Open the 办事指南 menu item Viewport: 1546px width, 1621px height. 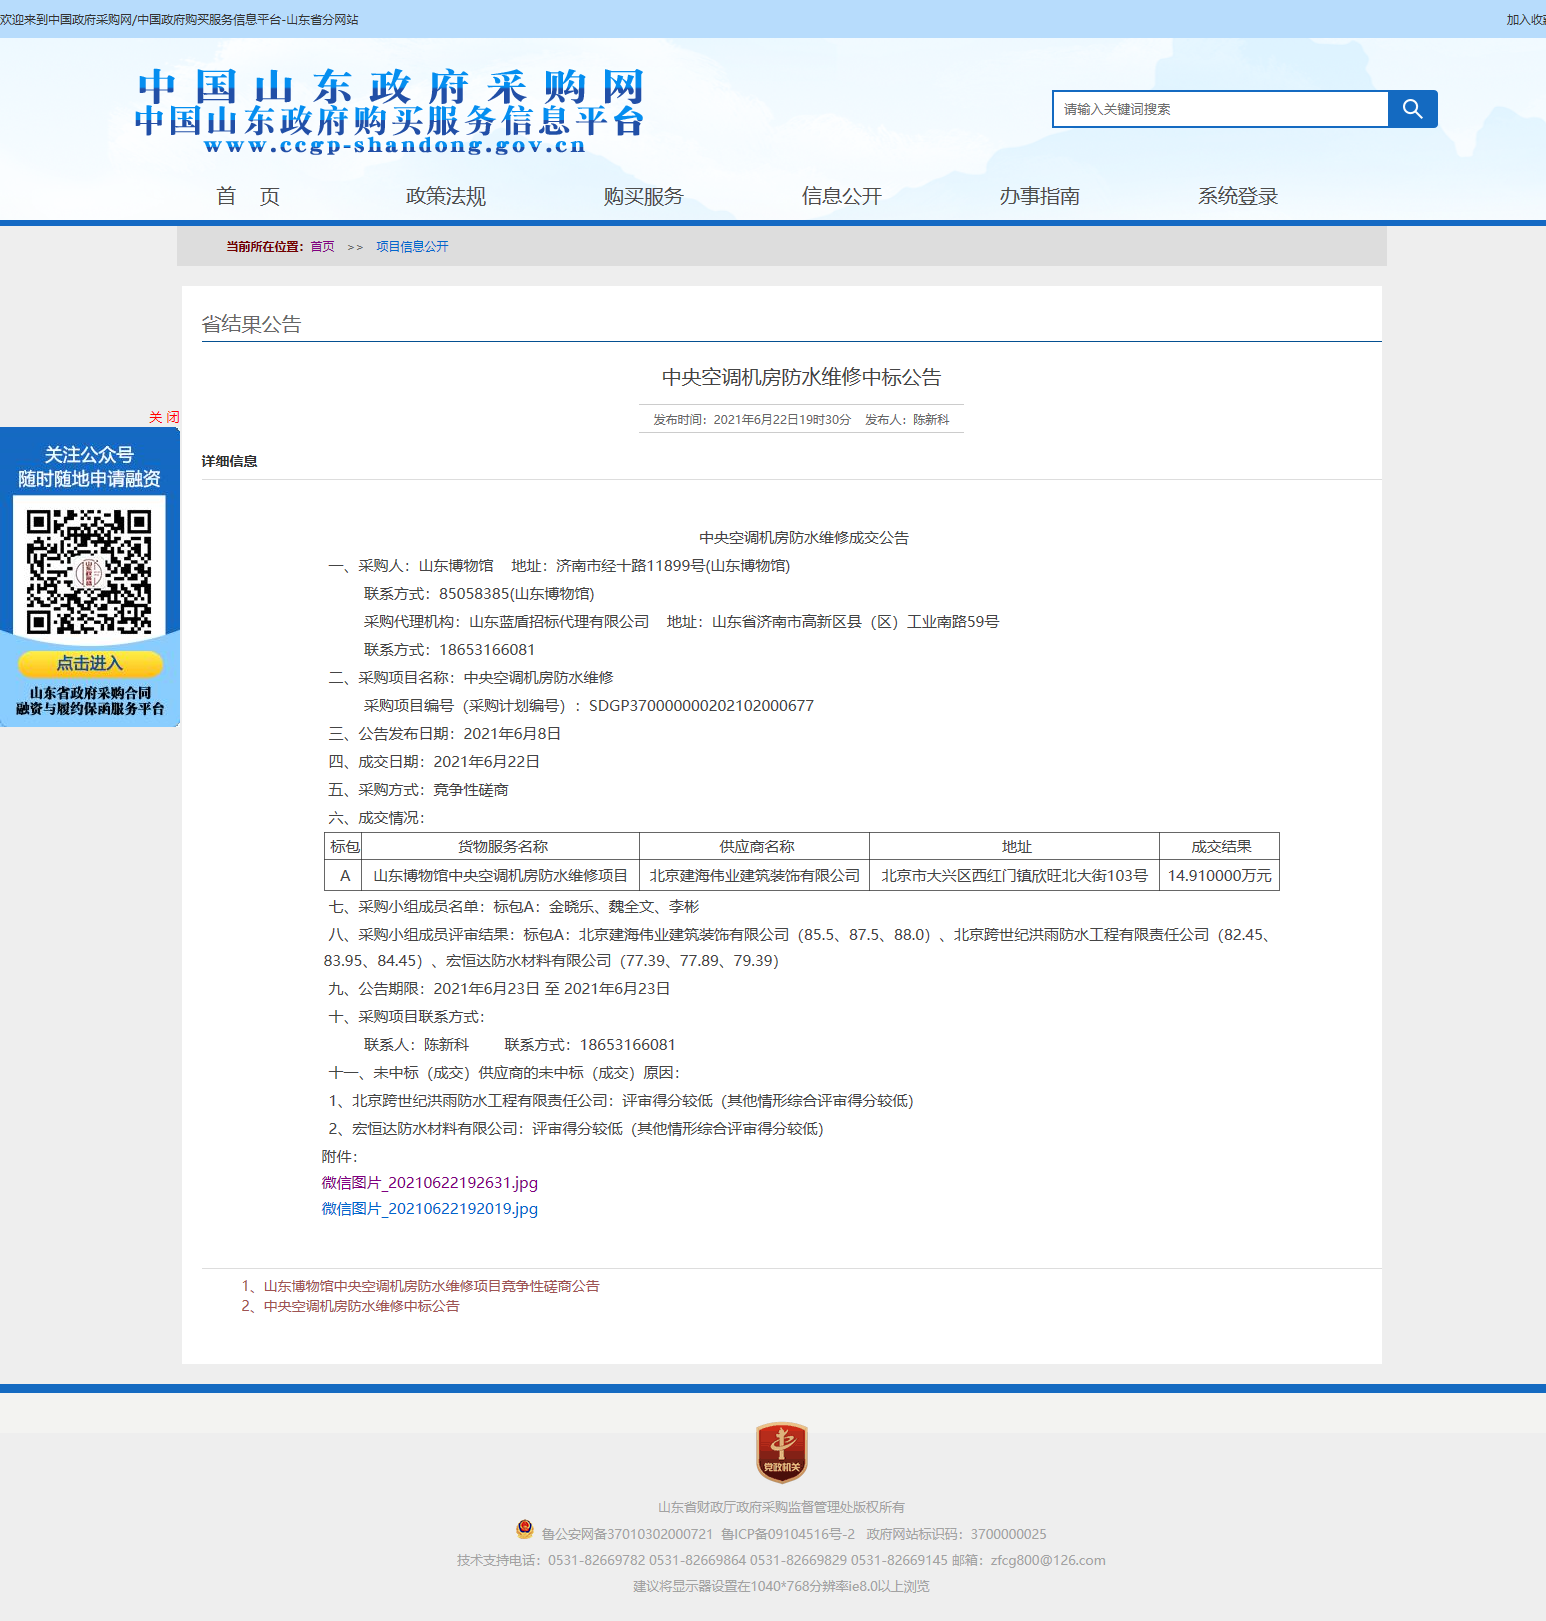[1039, 196]
